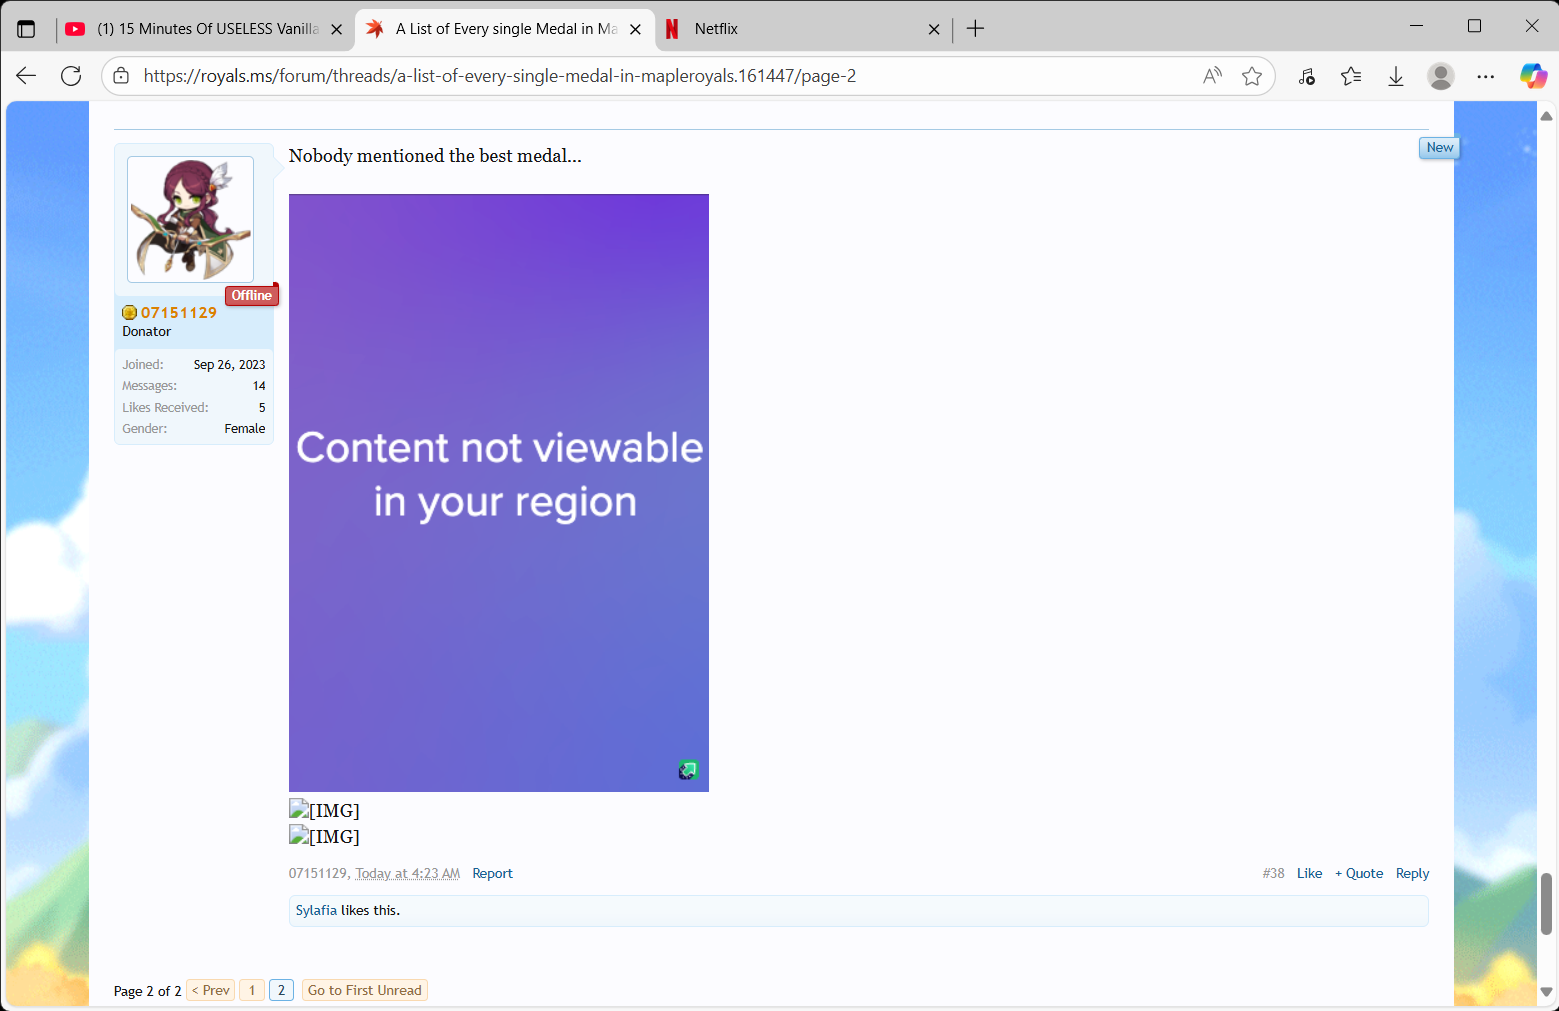Open Tab actions menu icon

(x=26, y=29)
